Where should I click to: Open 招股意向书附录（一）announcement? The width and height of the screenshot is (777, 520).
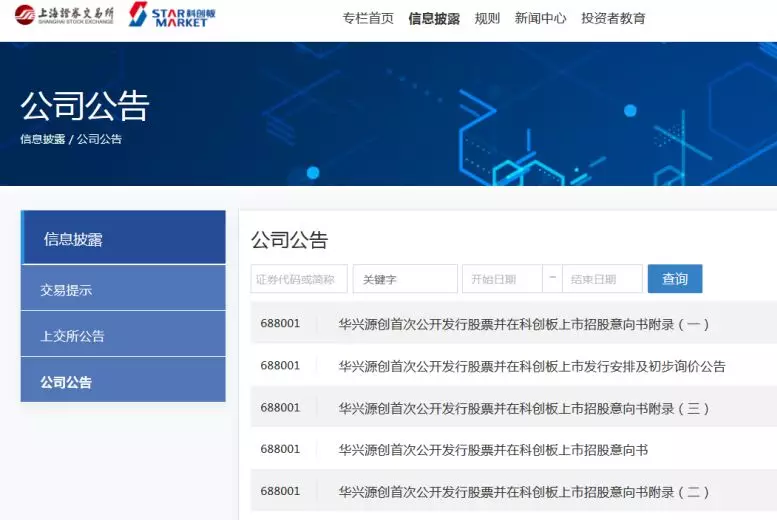(524, 325)
